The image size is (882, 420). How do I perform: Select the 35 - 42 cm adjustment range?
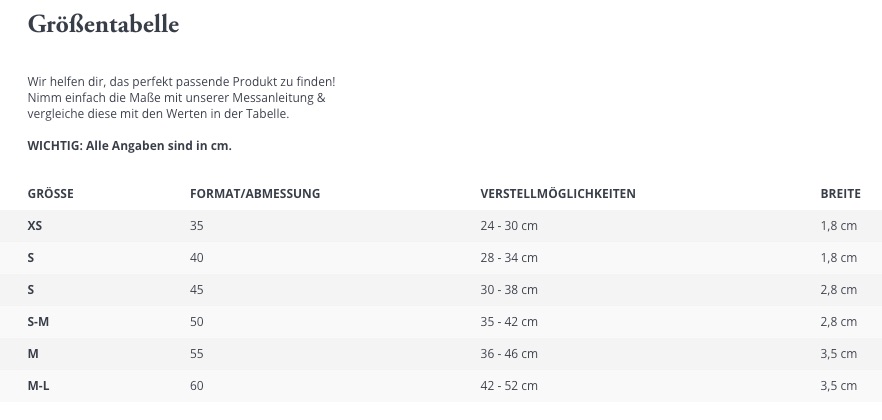pyautogui.click(x=509, y=322)
